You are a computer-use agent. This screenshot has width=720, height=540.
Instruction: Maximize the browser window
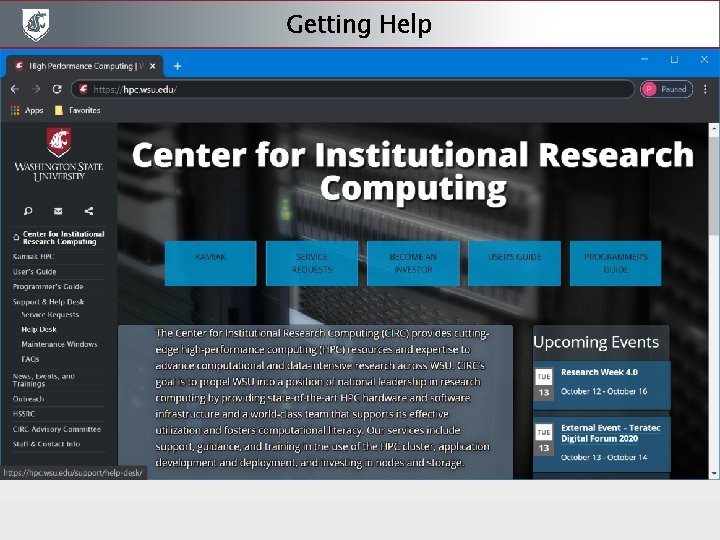674,59
